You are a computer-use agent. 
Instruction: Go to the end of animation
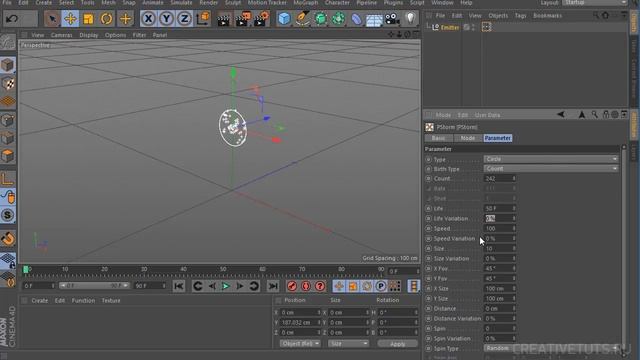(x=273, y=286)
